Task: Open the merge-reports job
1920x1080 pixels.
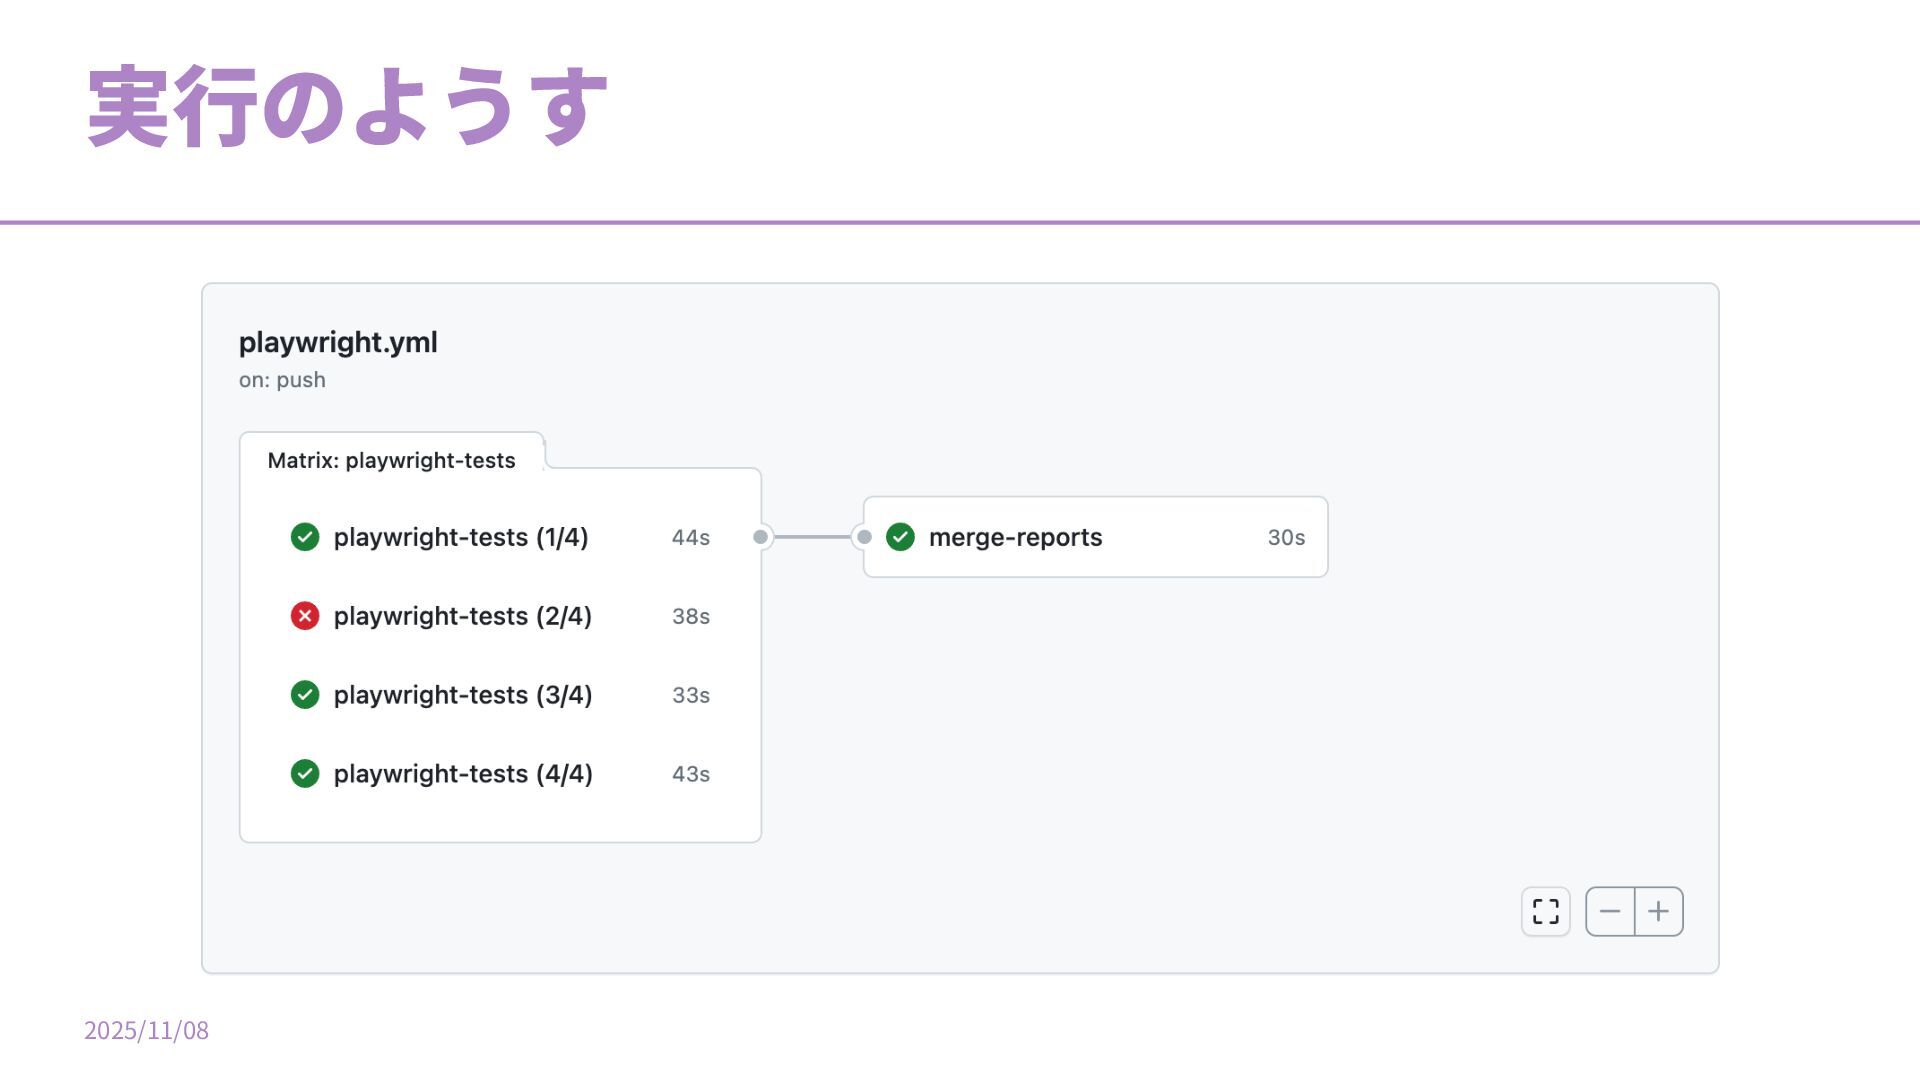Action: coord(1015,537)
